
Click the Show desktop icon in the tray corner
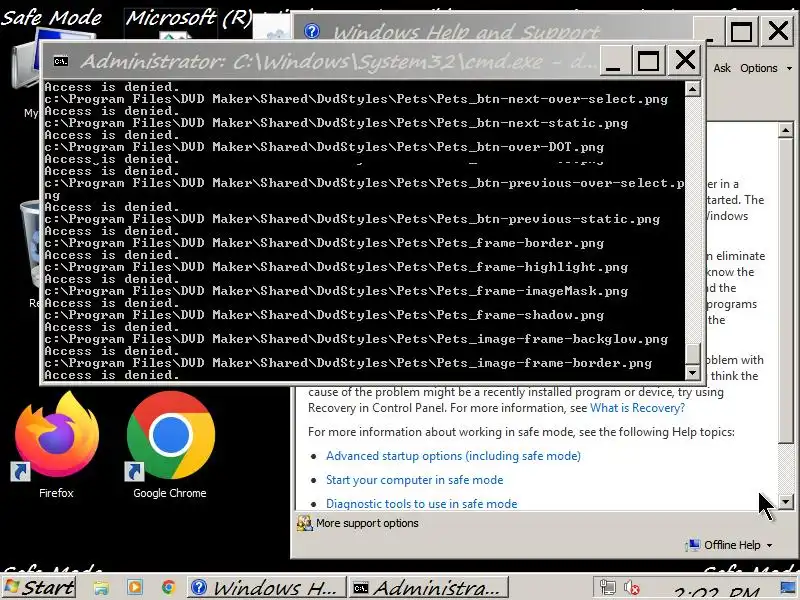(788, 588)
